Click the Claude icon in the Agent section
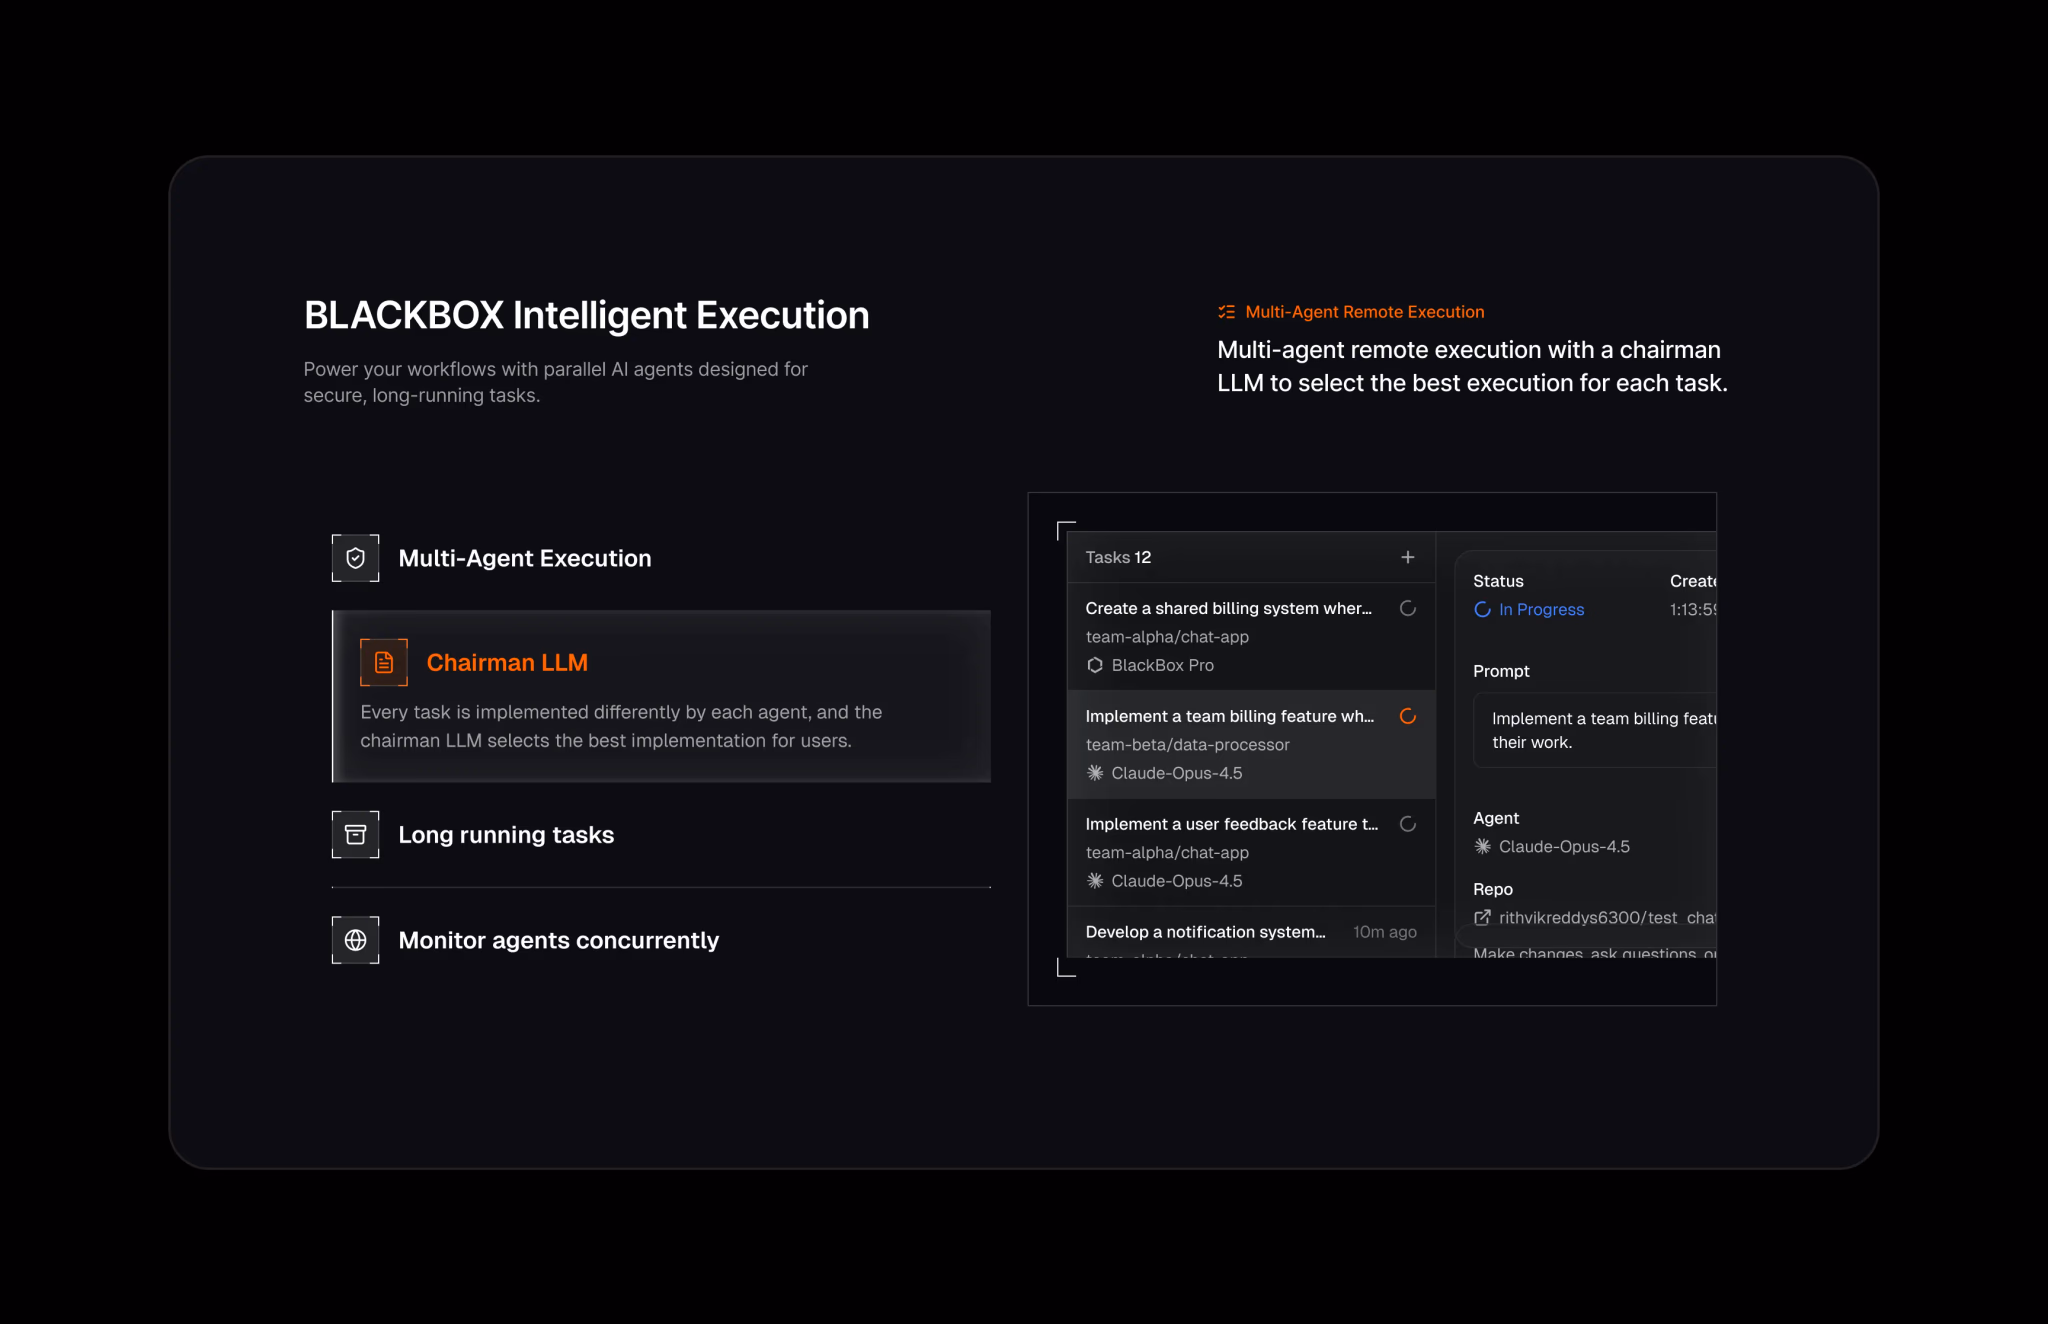Image resolution: width=2048 pixels, height=1324 pixels. 1482,846
